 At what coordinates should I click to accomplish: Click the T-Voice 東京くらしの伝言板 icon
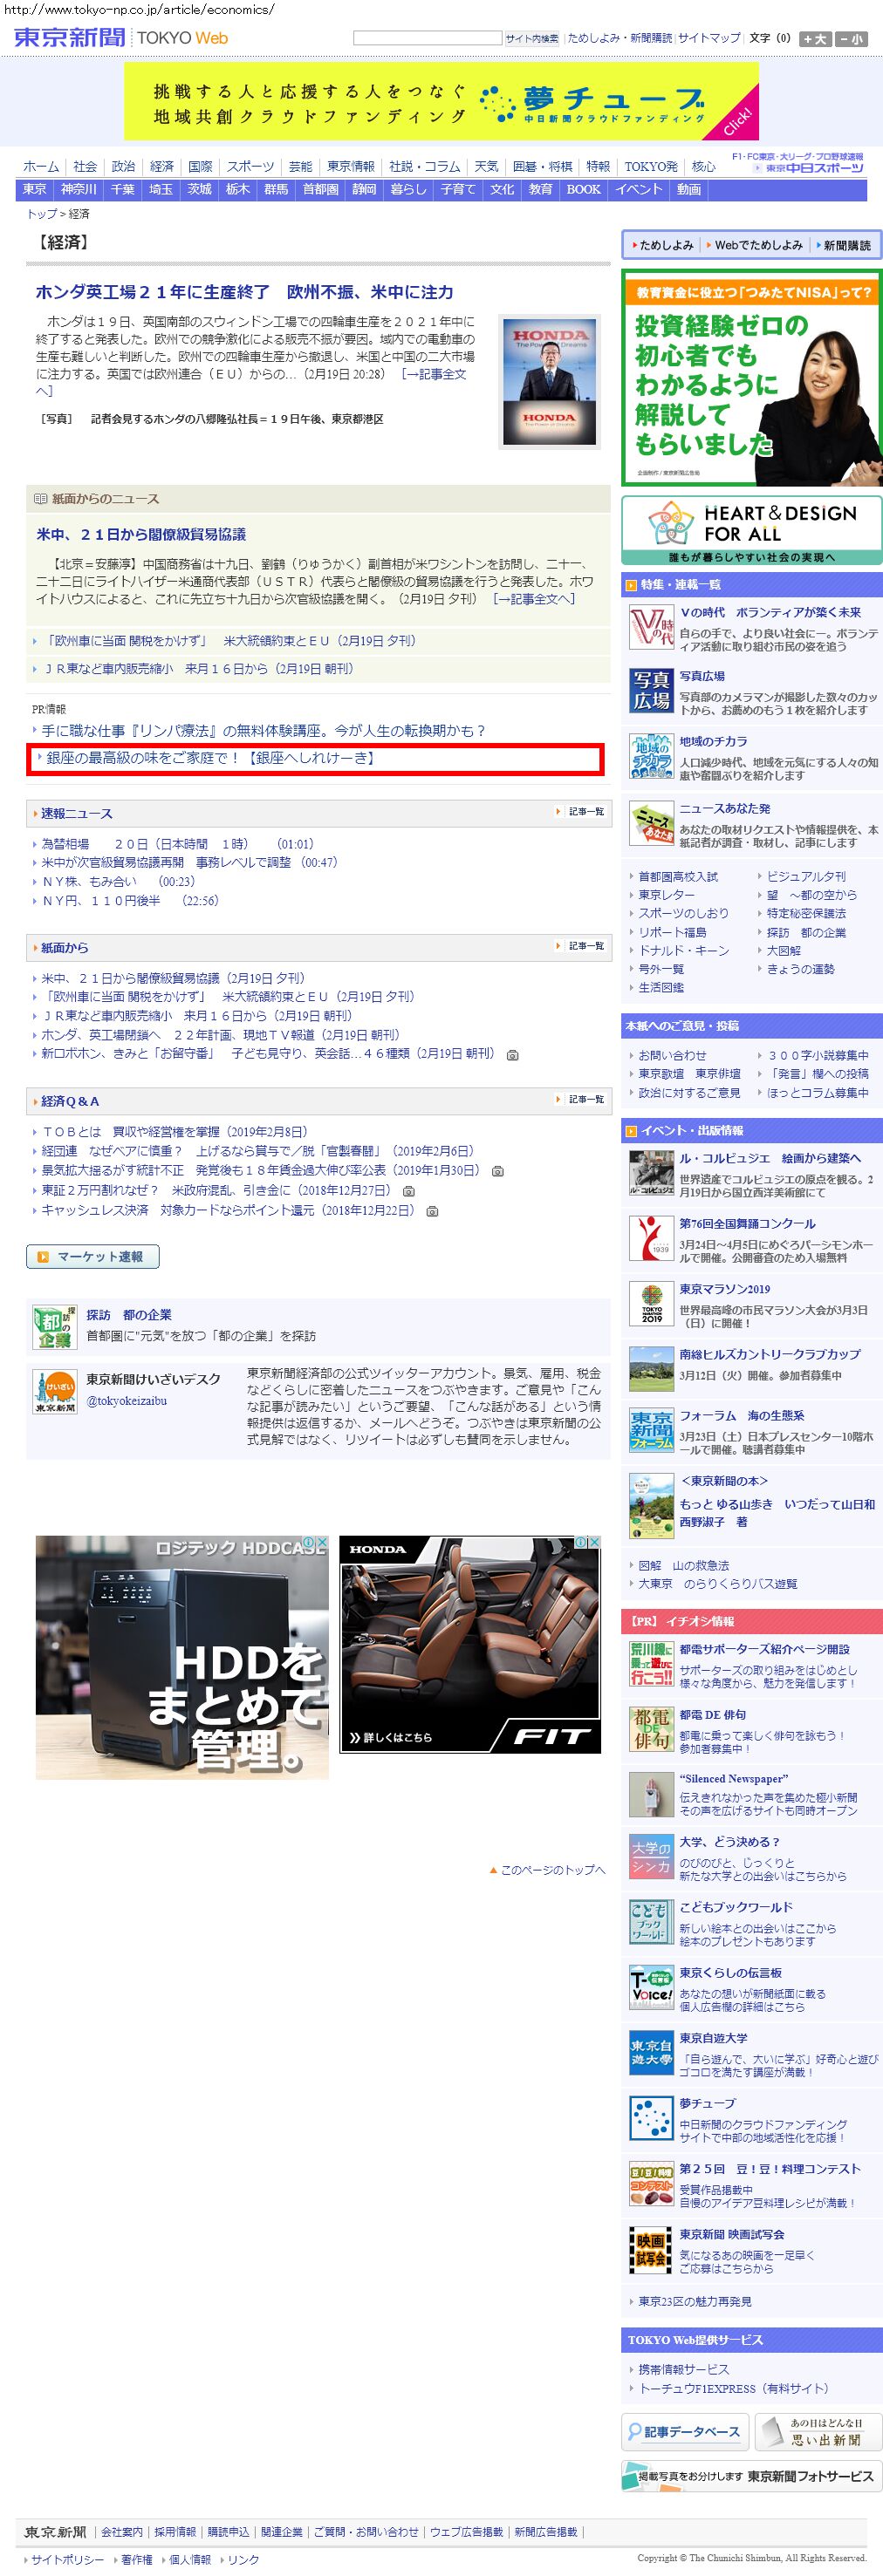(x=651, y=1988)
